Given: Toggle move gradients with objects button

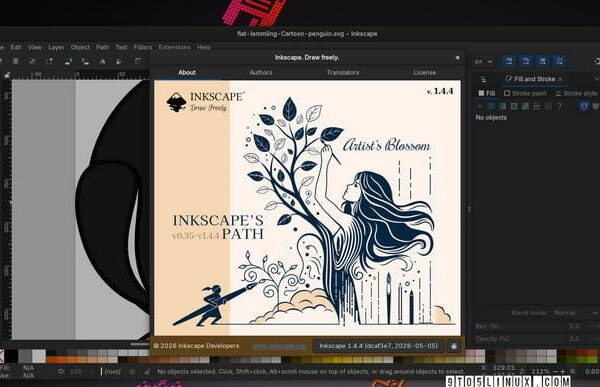Looking at the screenshot, I should (x=543, y=61).
